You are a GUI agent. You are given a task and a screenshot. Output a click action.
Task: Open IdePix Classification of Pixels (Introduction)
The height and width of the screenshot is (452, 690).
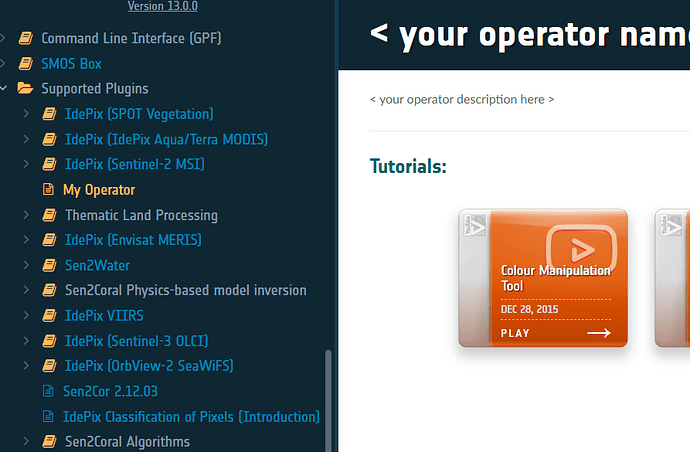tap(191, 416)
